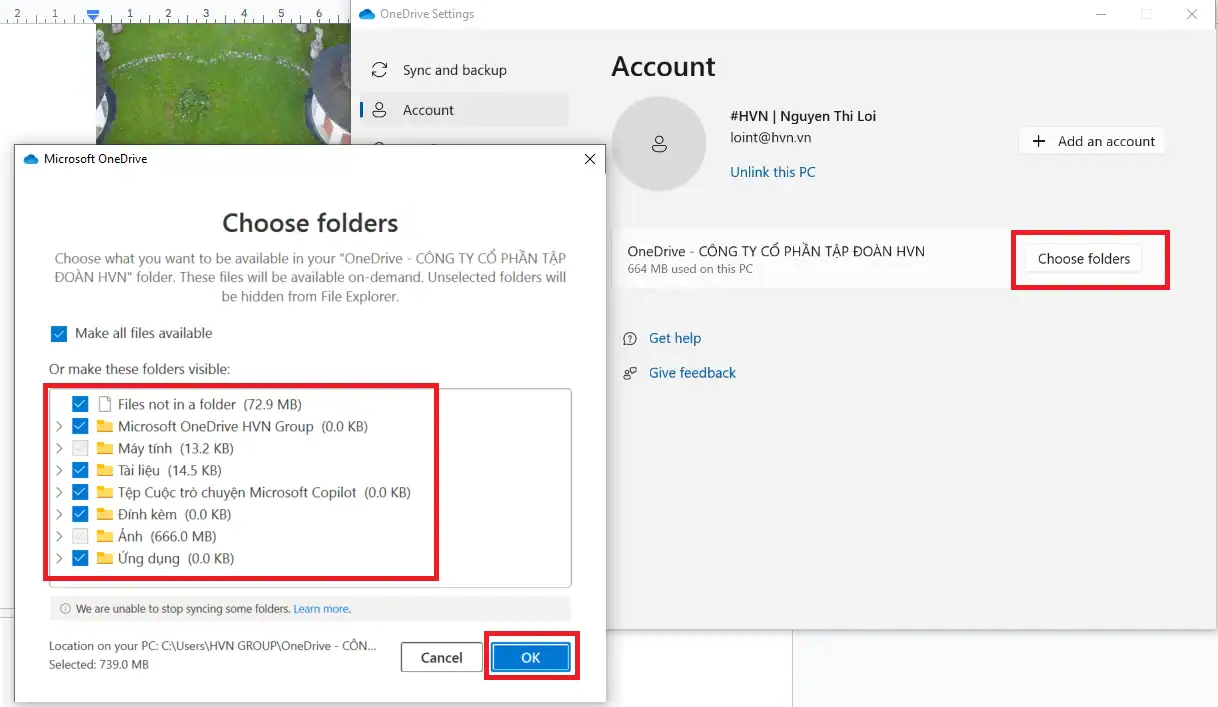Expand the Tài liệu folder tree
Viewport: 1218px width, 707px height.
point(60,470)
